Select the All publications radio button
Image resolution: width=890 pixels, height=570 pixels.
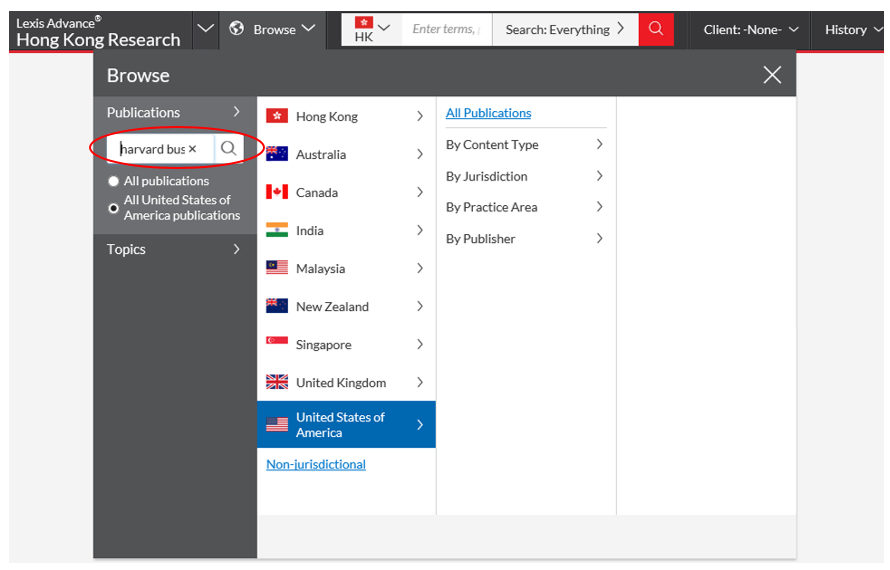[x=114, y=181]
